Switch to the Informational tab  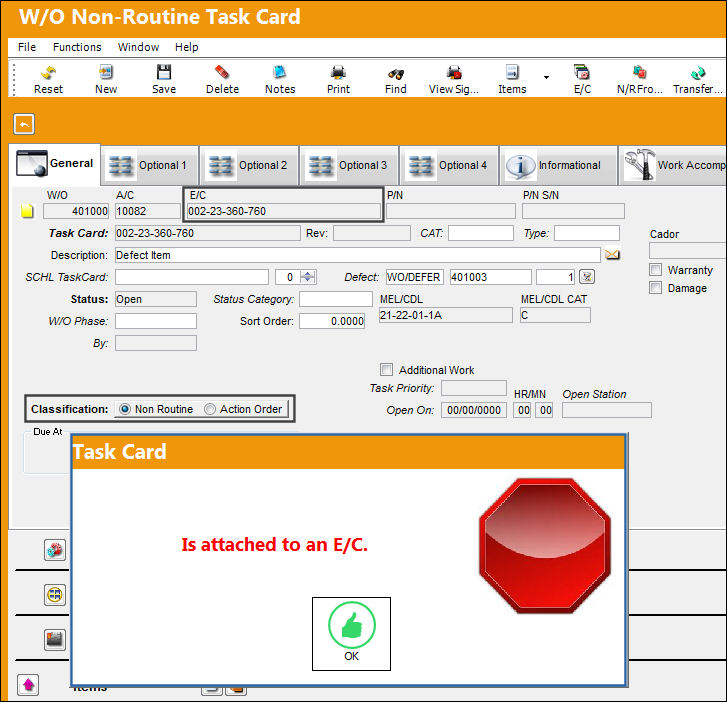(558, 166)
